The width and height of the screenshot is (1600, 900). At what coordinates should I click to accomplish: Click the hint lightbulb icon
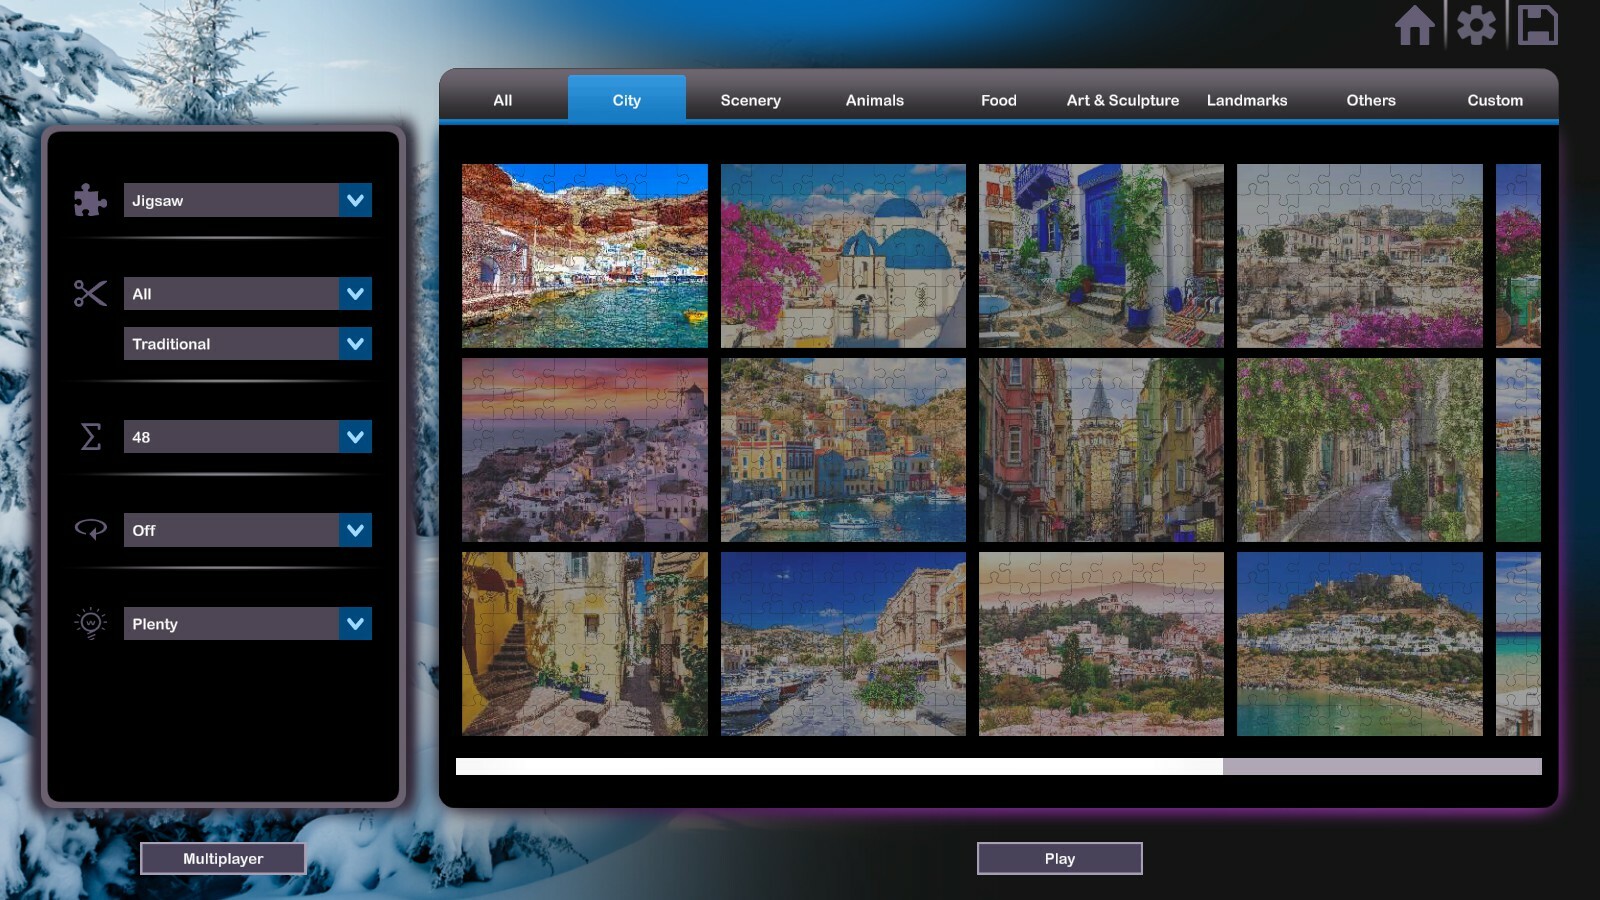point(90,623)
